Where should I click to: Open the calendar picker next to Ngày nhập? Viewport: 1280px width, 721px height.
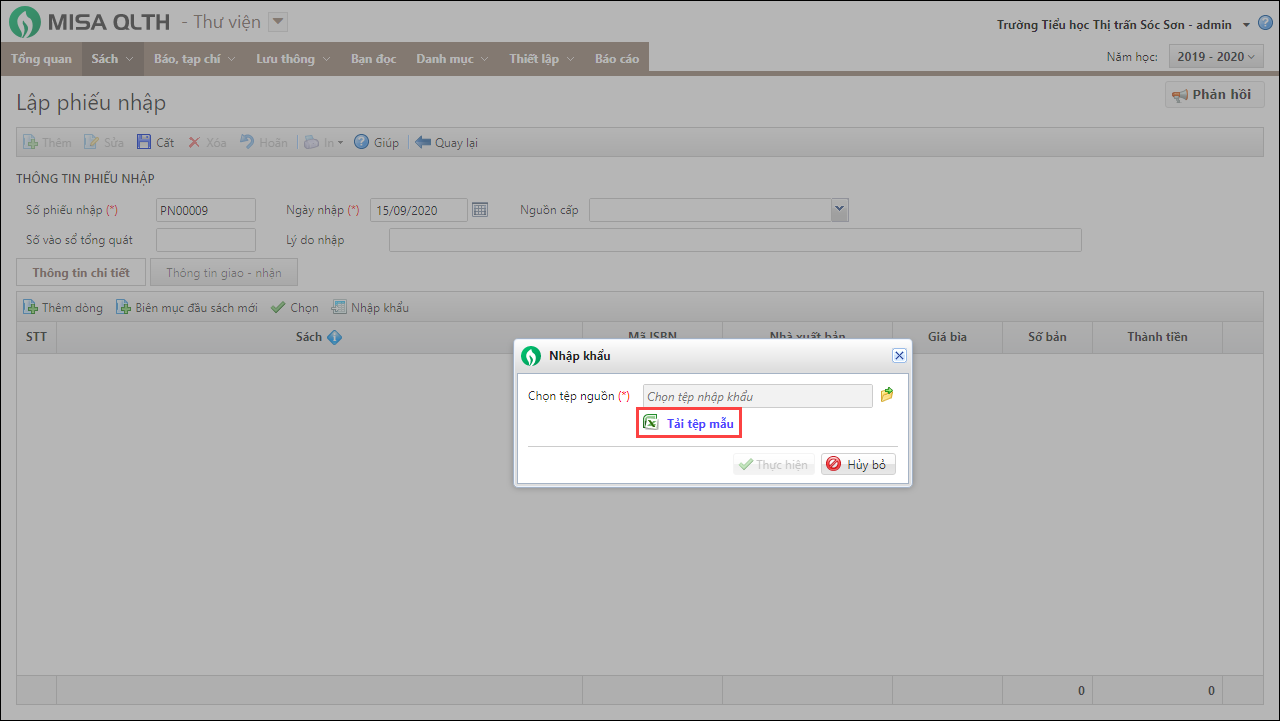(480, 210)
